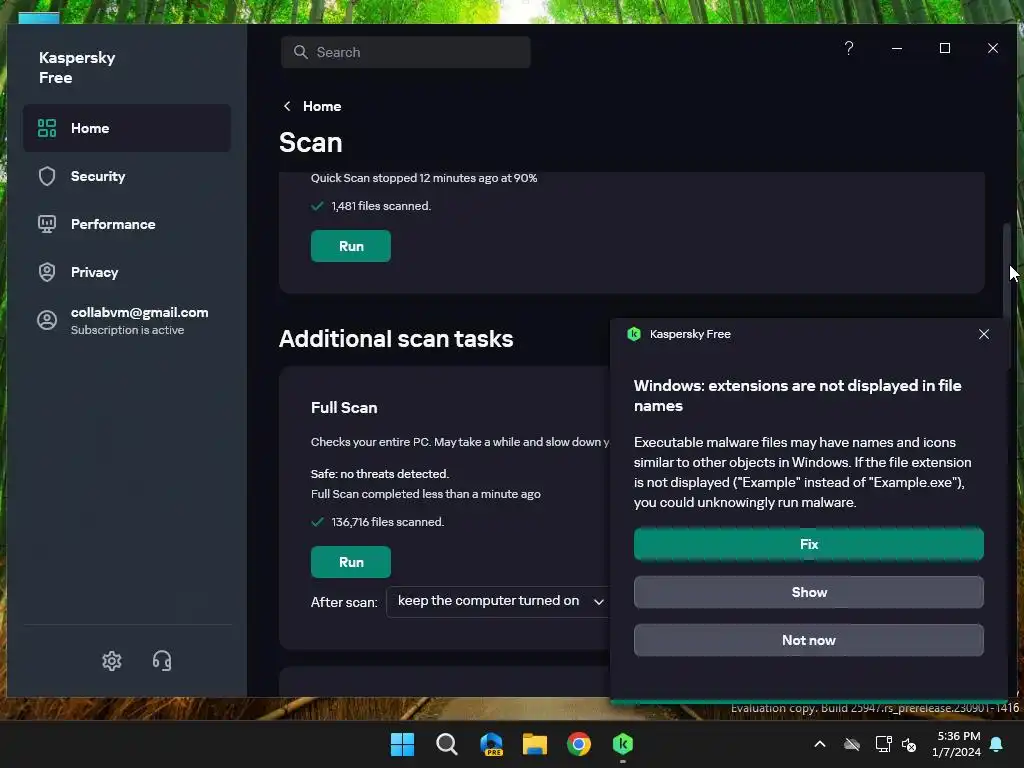This screenshot has height=768, width=1024.
Task: Click the account profile icon
Action: pos(47,320)
